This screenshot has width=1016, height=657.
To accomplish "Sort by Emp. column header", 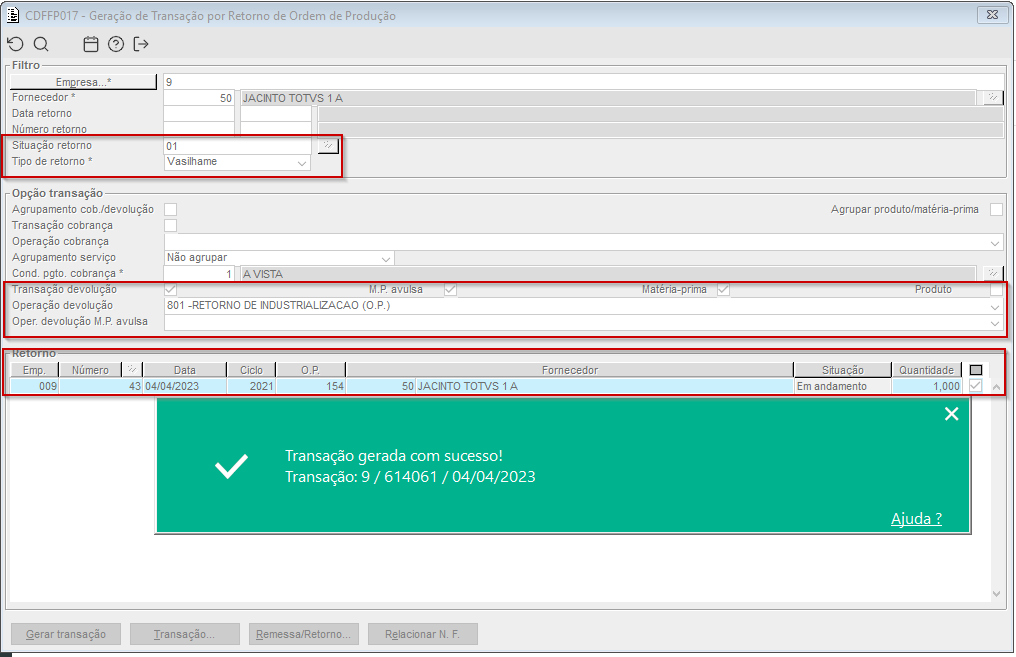I will (x=34, y=370).
